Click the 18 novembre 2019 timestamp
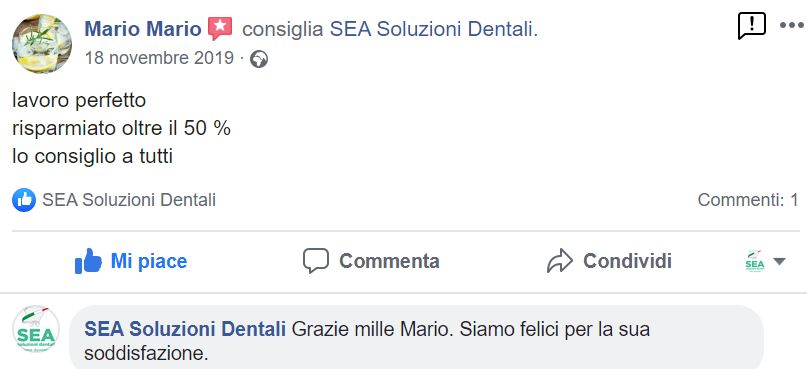Image resolution: width=807 pixels, height=369 pixels. tap(160, 58)
